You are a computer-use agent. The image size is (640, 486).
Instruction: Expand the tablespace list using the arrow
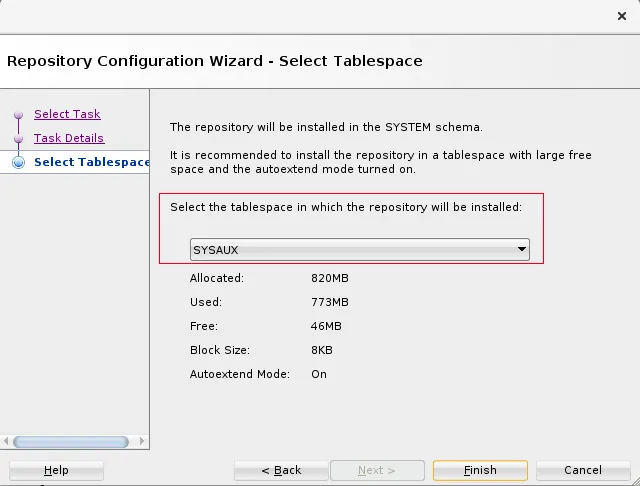coord(521,249)
